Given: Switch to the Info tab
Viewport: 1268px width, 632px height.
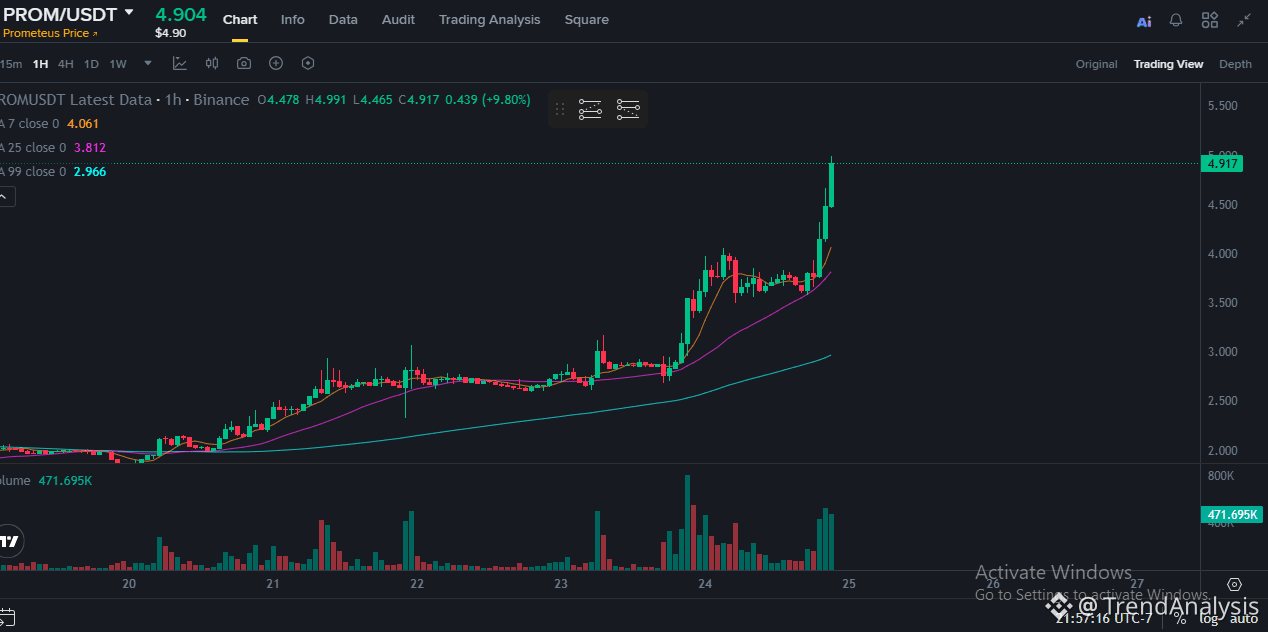Looking at the screenshot, I should click(293, 20).
